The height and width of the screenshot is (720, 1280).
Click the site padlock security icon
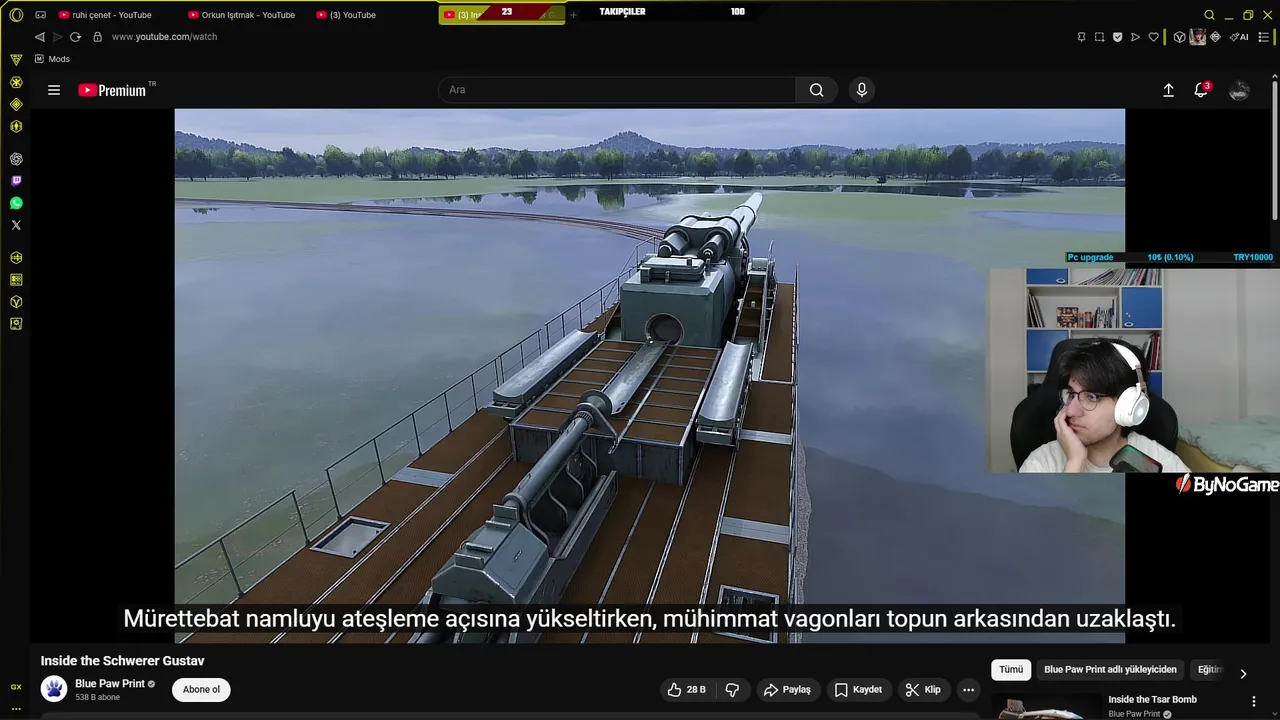click(97, 37)
